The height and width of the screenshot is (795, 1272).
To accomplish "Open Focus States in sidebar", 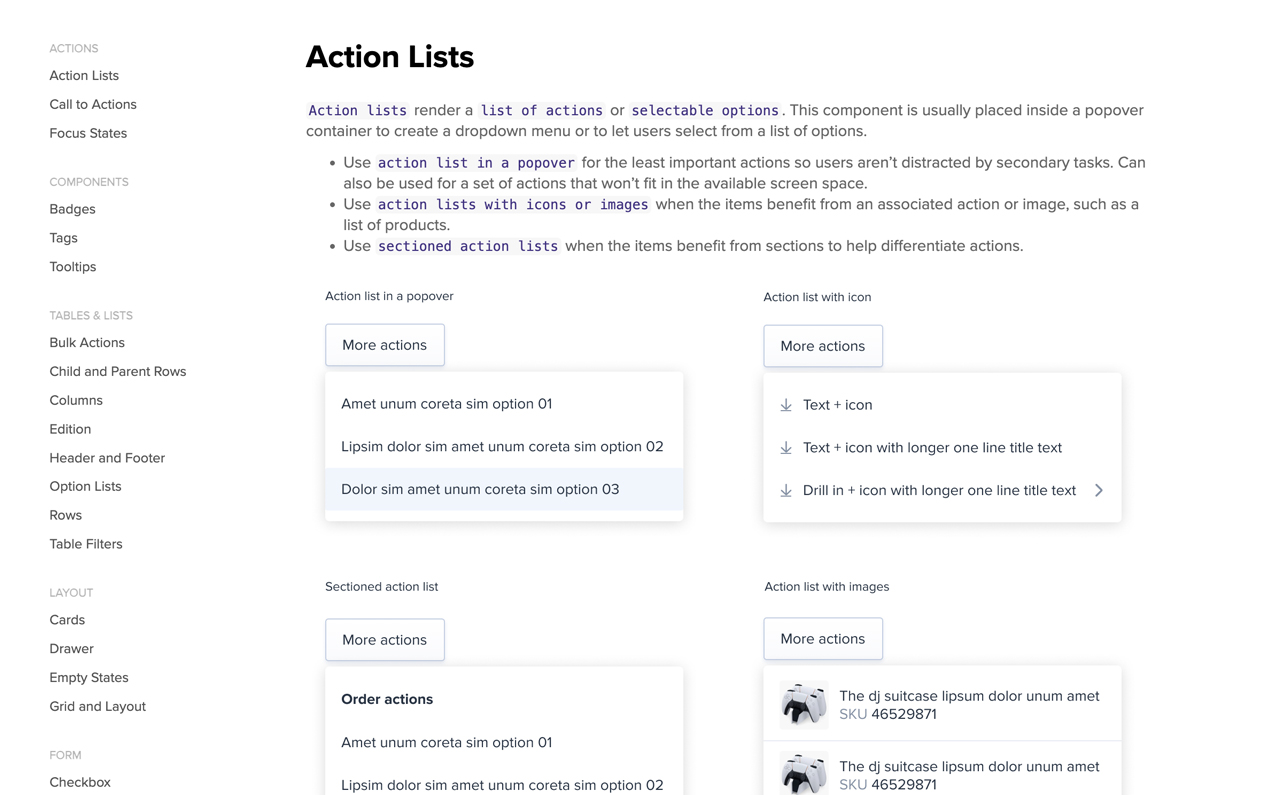I will [88, 133].
